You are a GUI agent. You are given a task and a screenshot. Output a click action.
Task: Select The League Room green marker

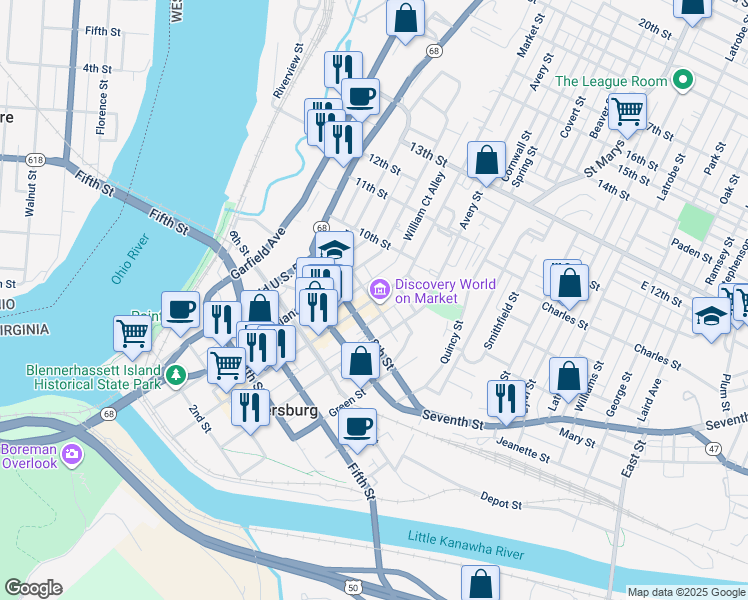coord(683,81)
